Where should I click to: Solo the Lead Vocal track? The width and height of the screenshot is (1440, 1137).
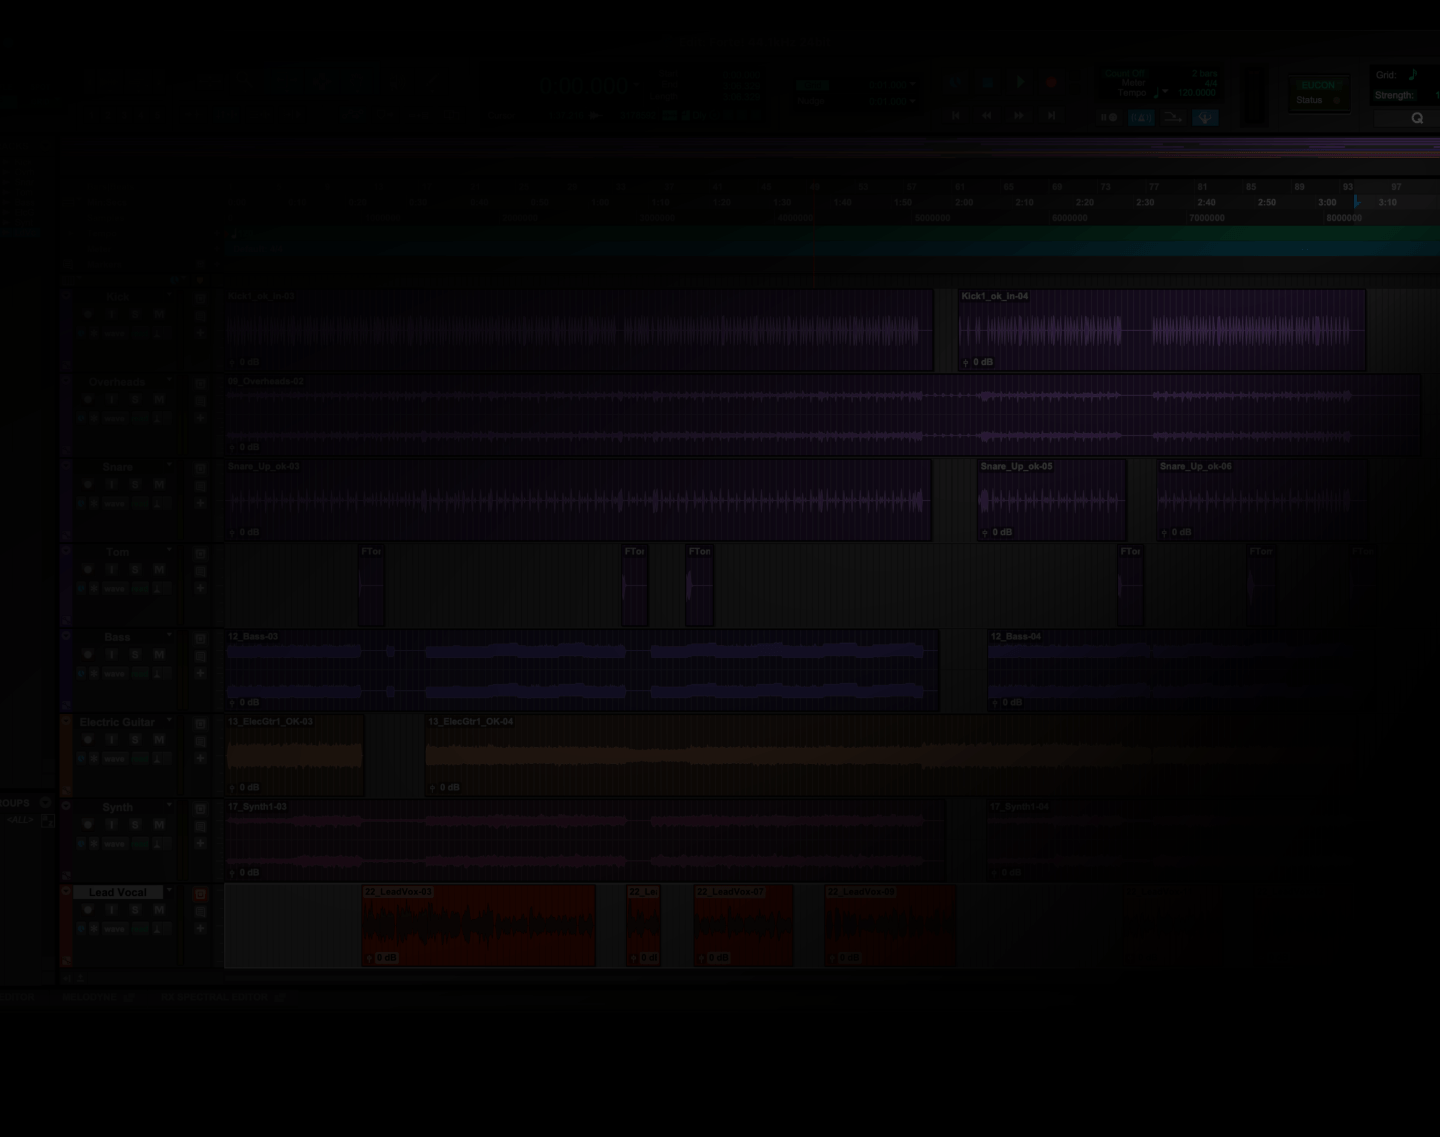point(135,909)
